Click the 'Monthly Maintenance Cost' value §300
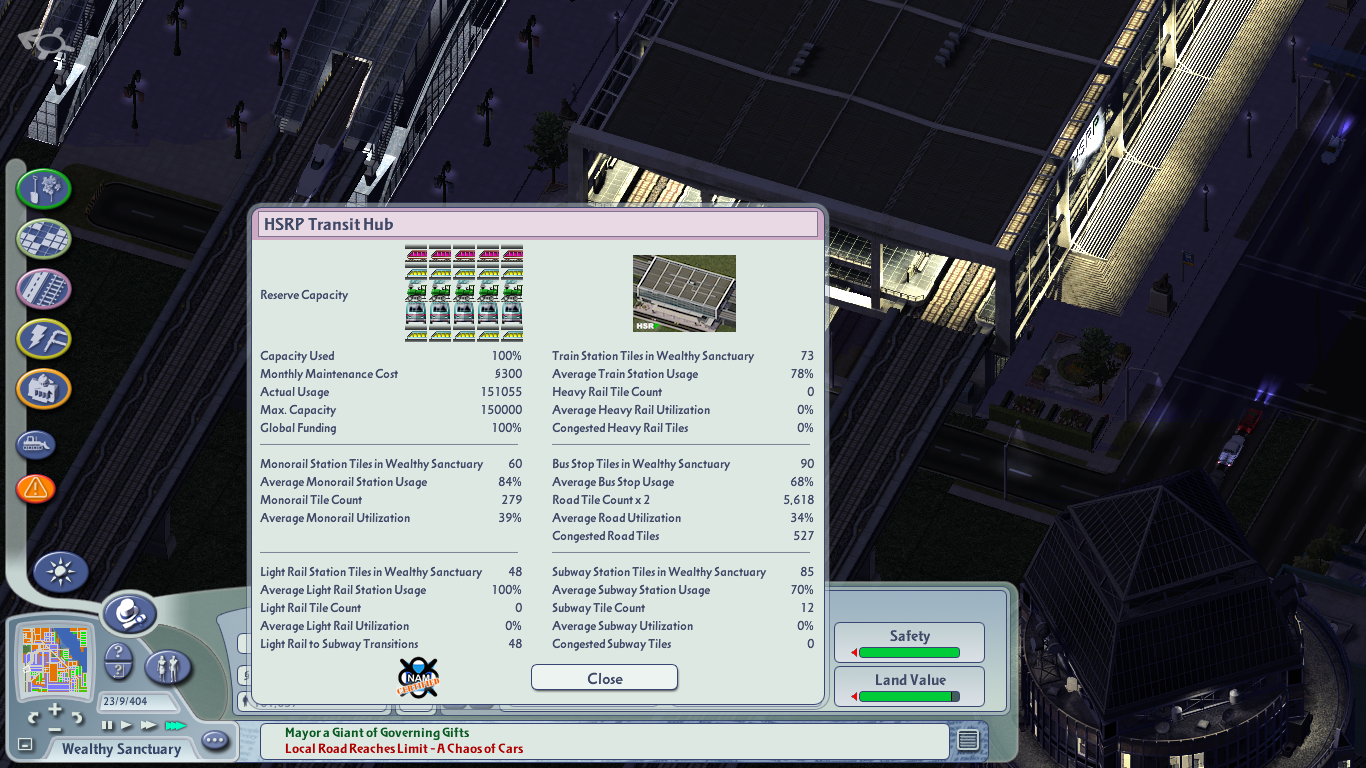This screenshot has width=1366, height=768. [508, 374]
